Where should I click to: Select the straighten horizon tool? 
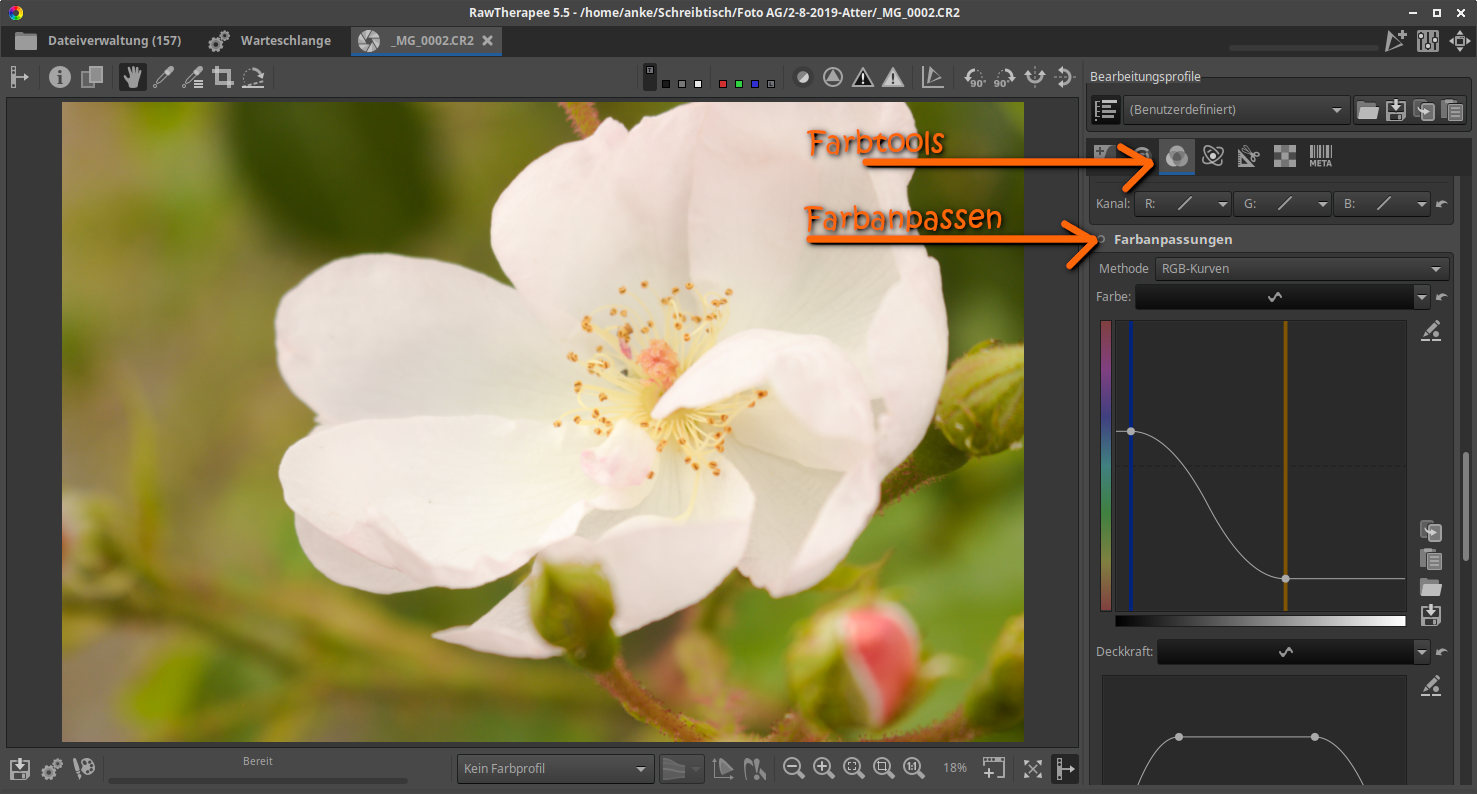click(253, 77)
